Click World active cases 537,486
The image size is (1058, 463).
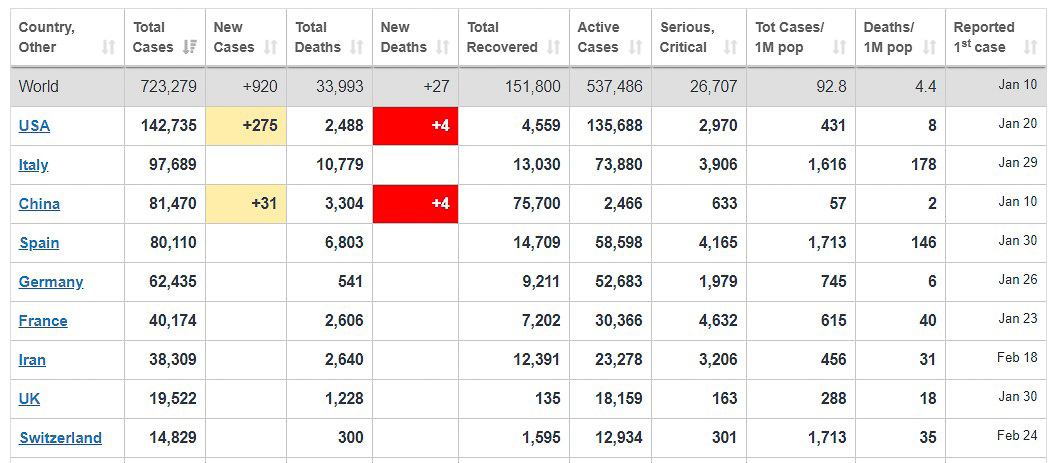pos(614,86)
